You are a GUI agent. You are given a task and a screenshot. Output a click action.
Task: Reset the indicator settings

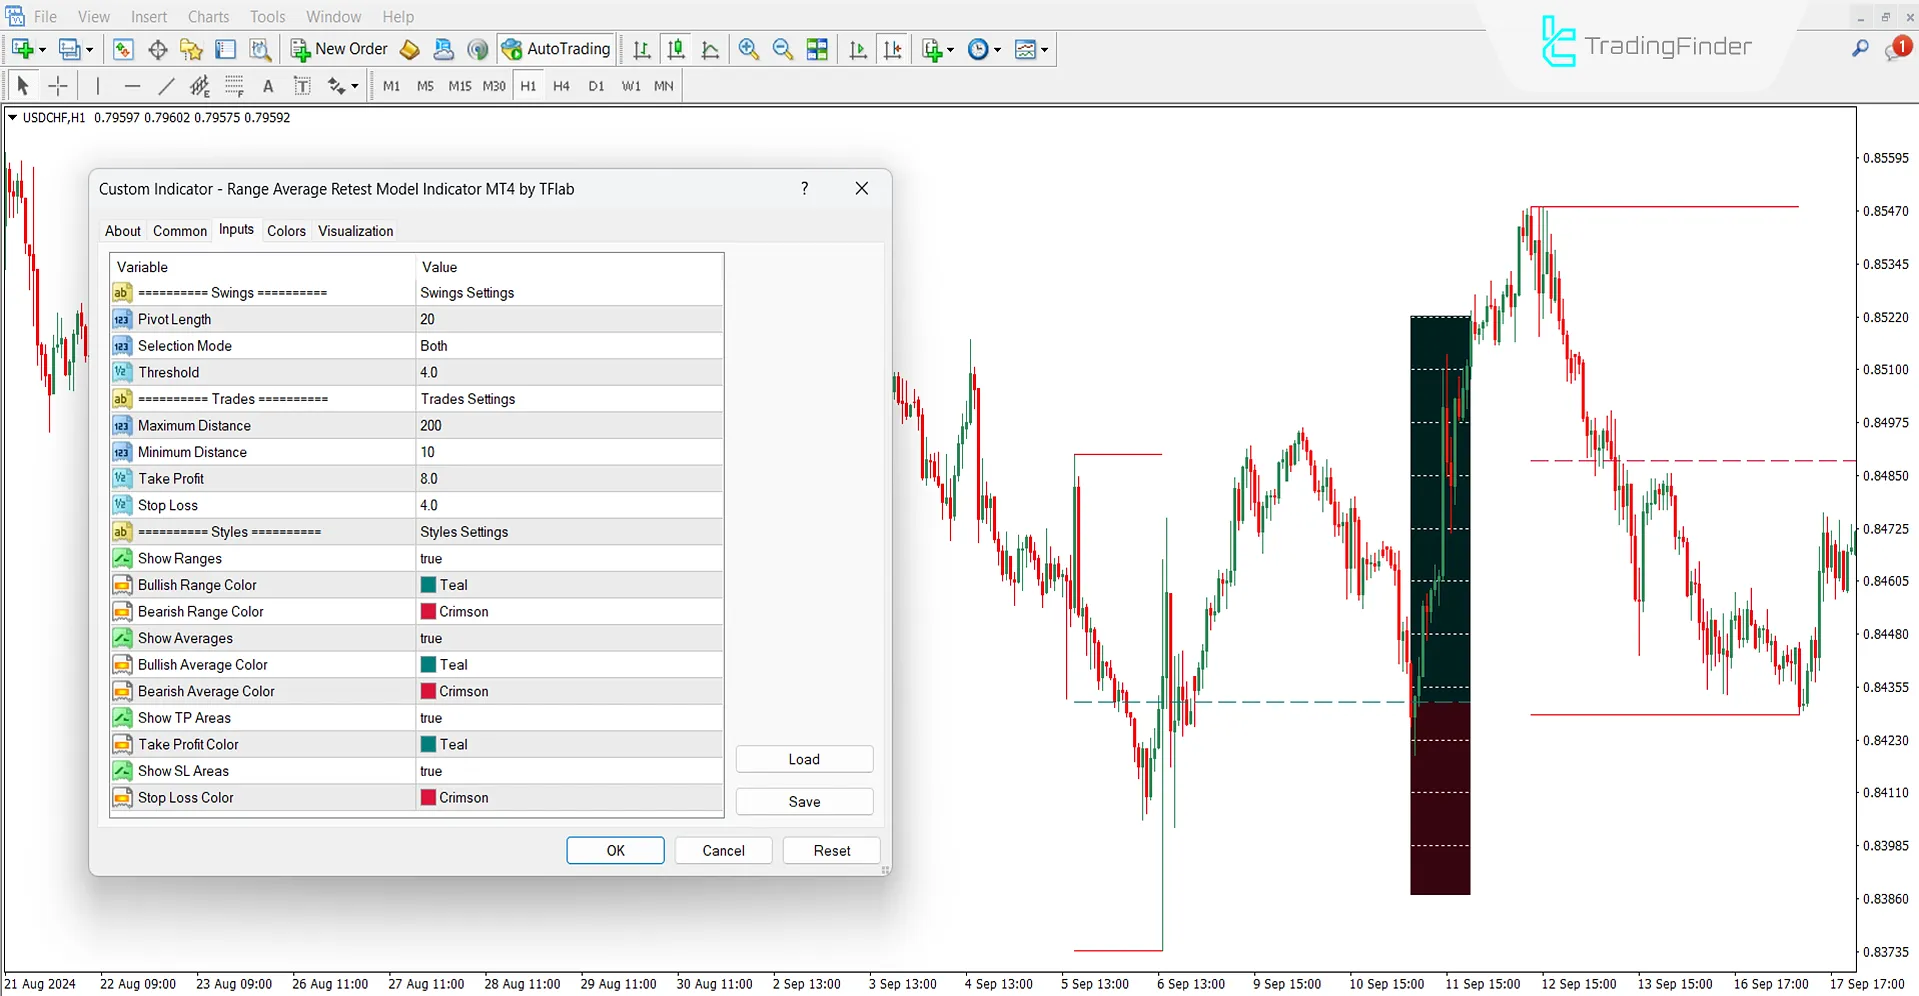(831, 850)
